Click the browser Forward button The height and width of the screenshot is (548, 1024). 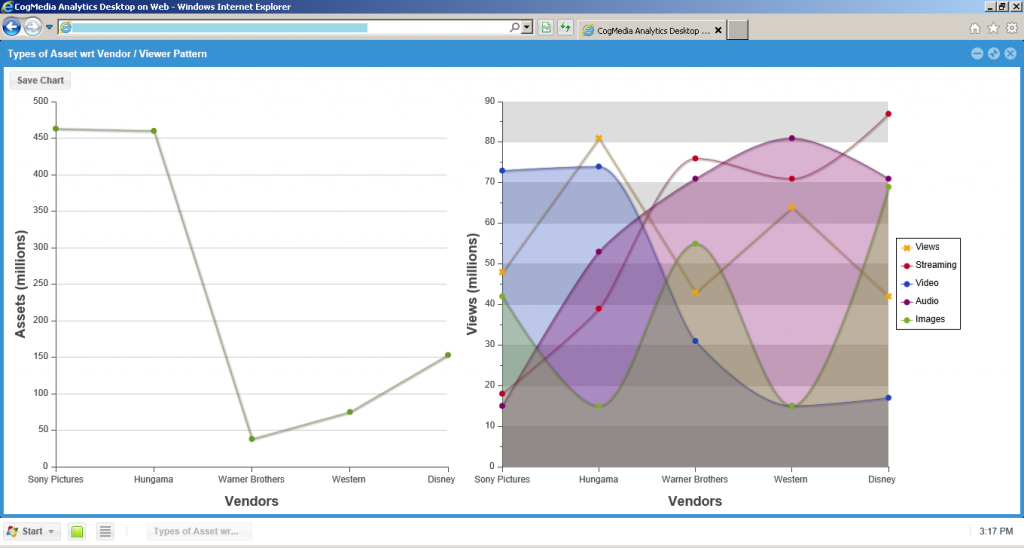[32, 27]
